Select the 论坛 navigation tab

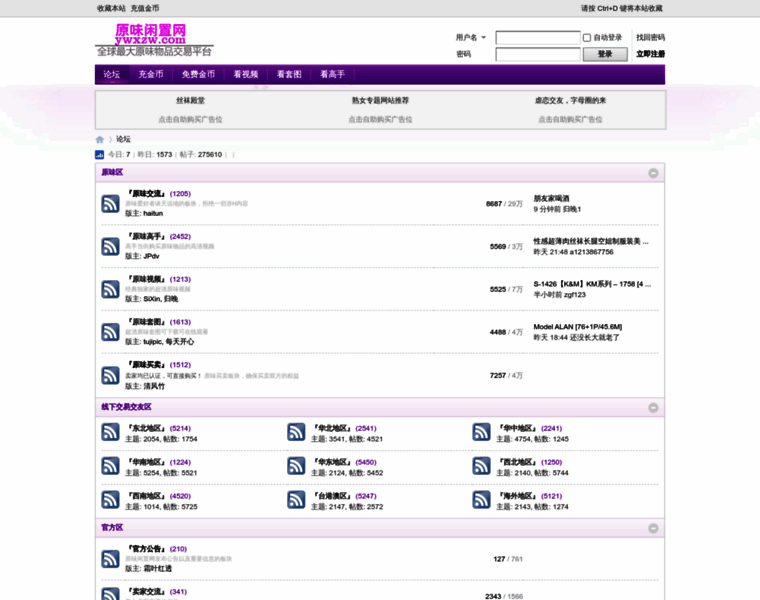point(111,74)
